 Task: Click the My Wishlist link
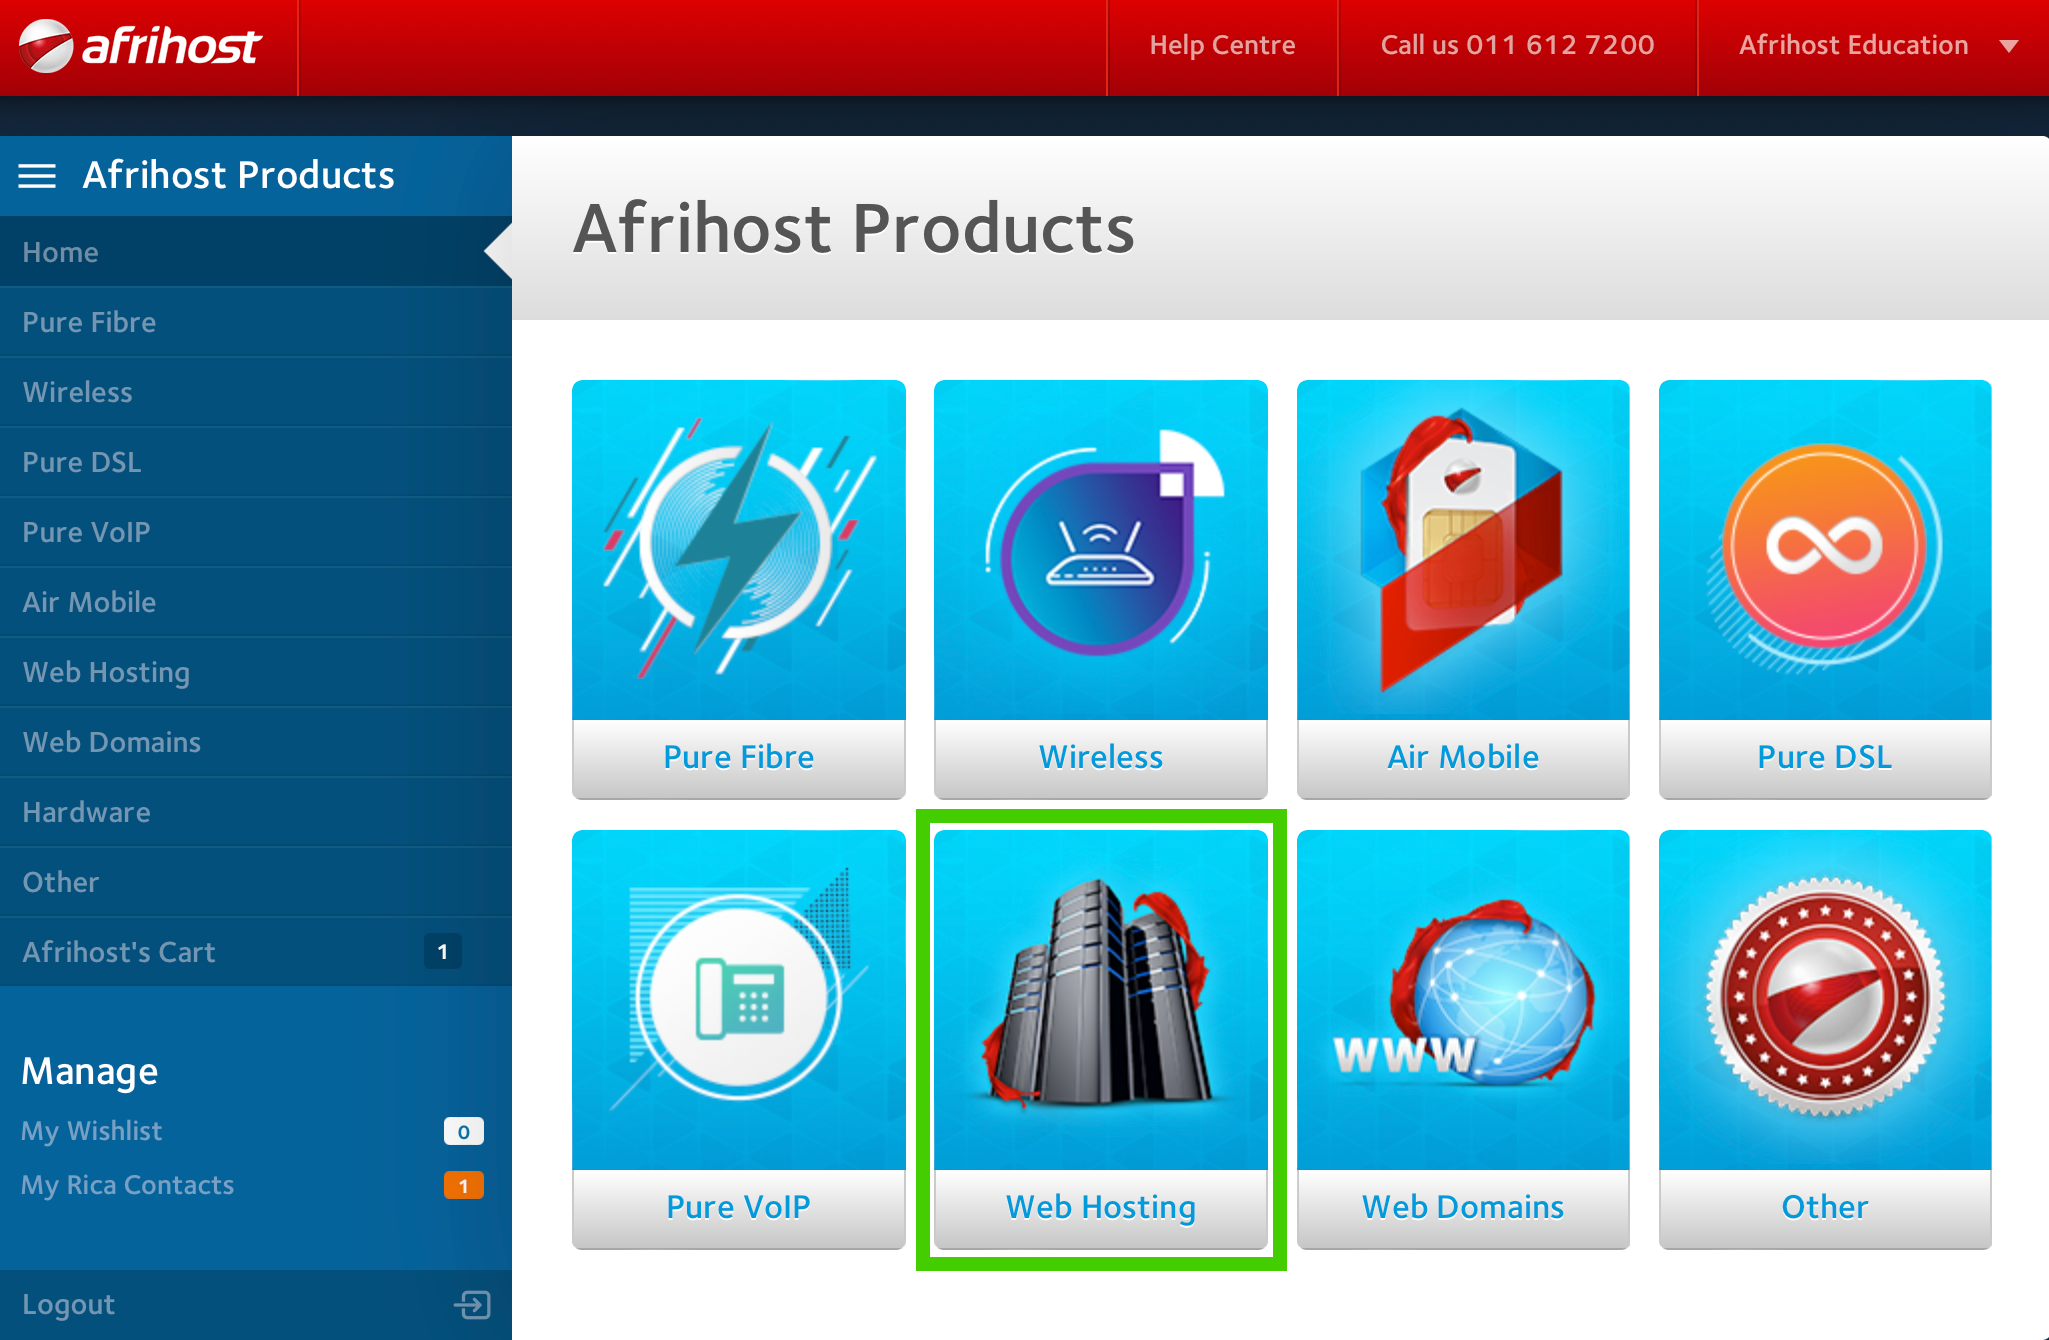click(x=92, y=1131)
